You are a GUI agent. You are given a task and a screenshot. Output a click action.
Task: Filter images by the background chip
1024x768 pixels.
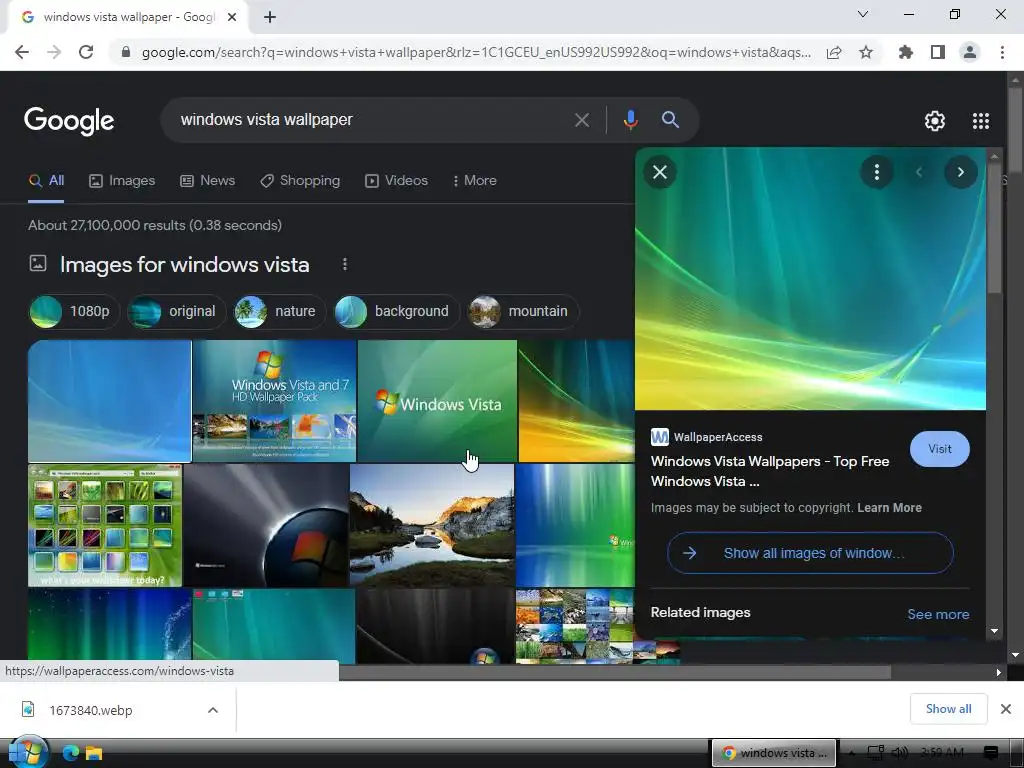point(396,312)
